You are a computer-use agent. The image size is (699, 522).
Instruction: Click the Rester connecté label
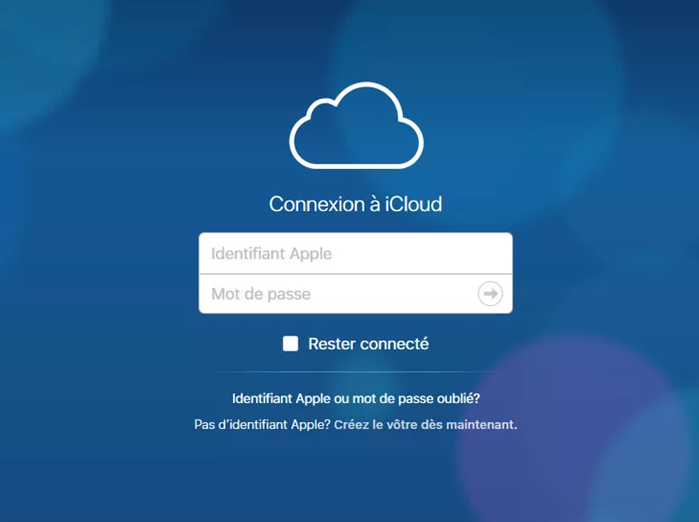(x=368, y=344)
